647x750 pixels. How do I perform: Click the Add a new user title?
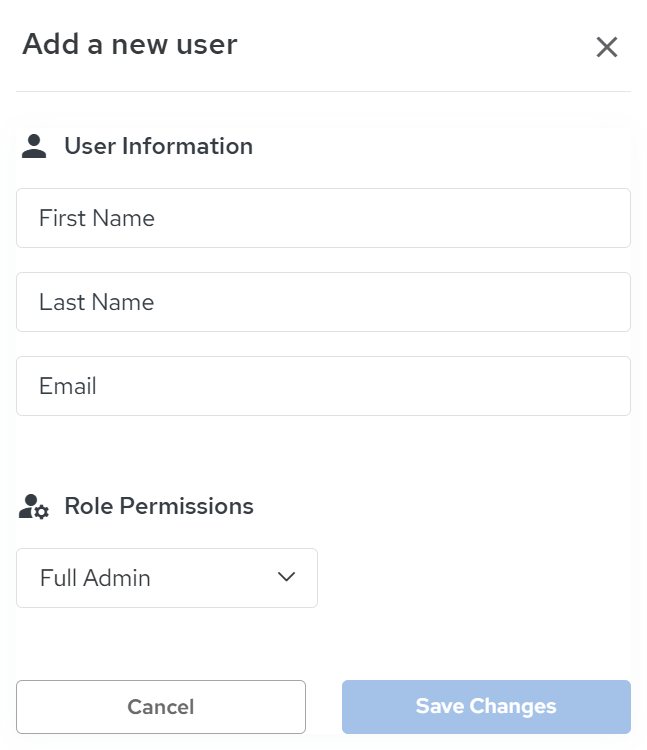point(130,44)
